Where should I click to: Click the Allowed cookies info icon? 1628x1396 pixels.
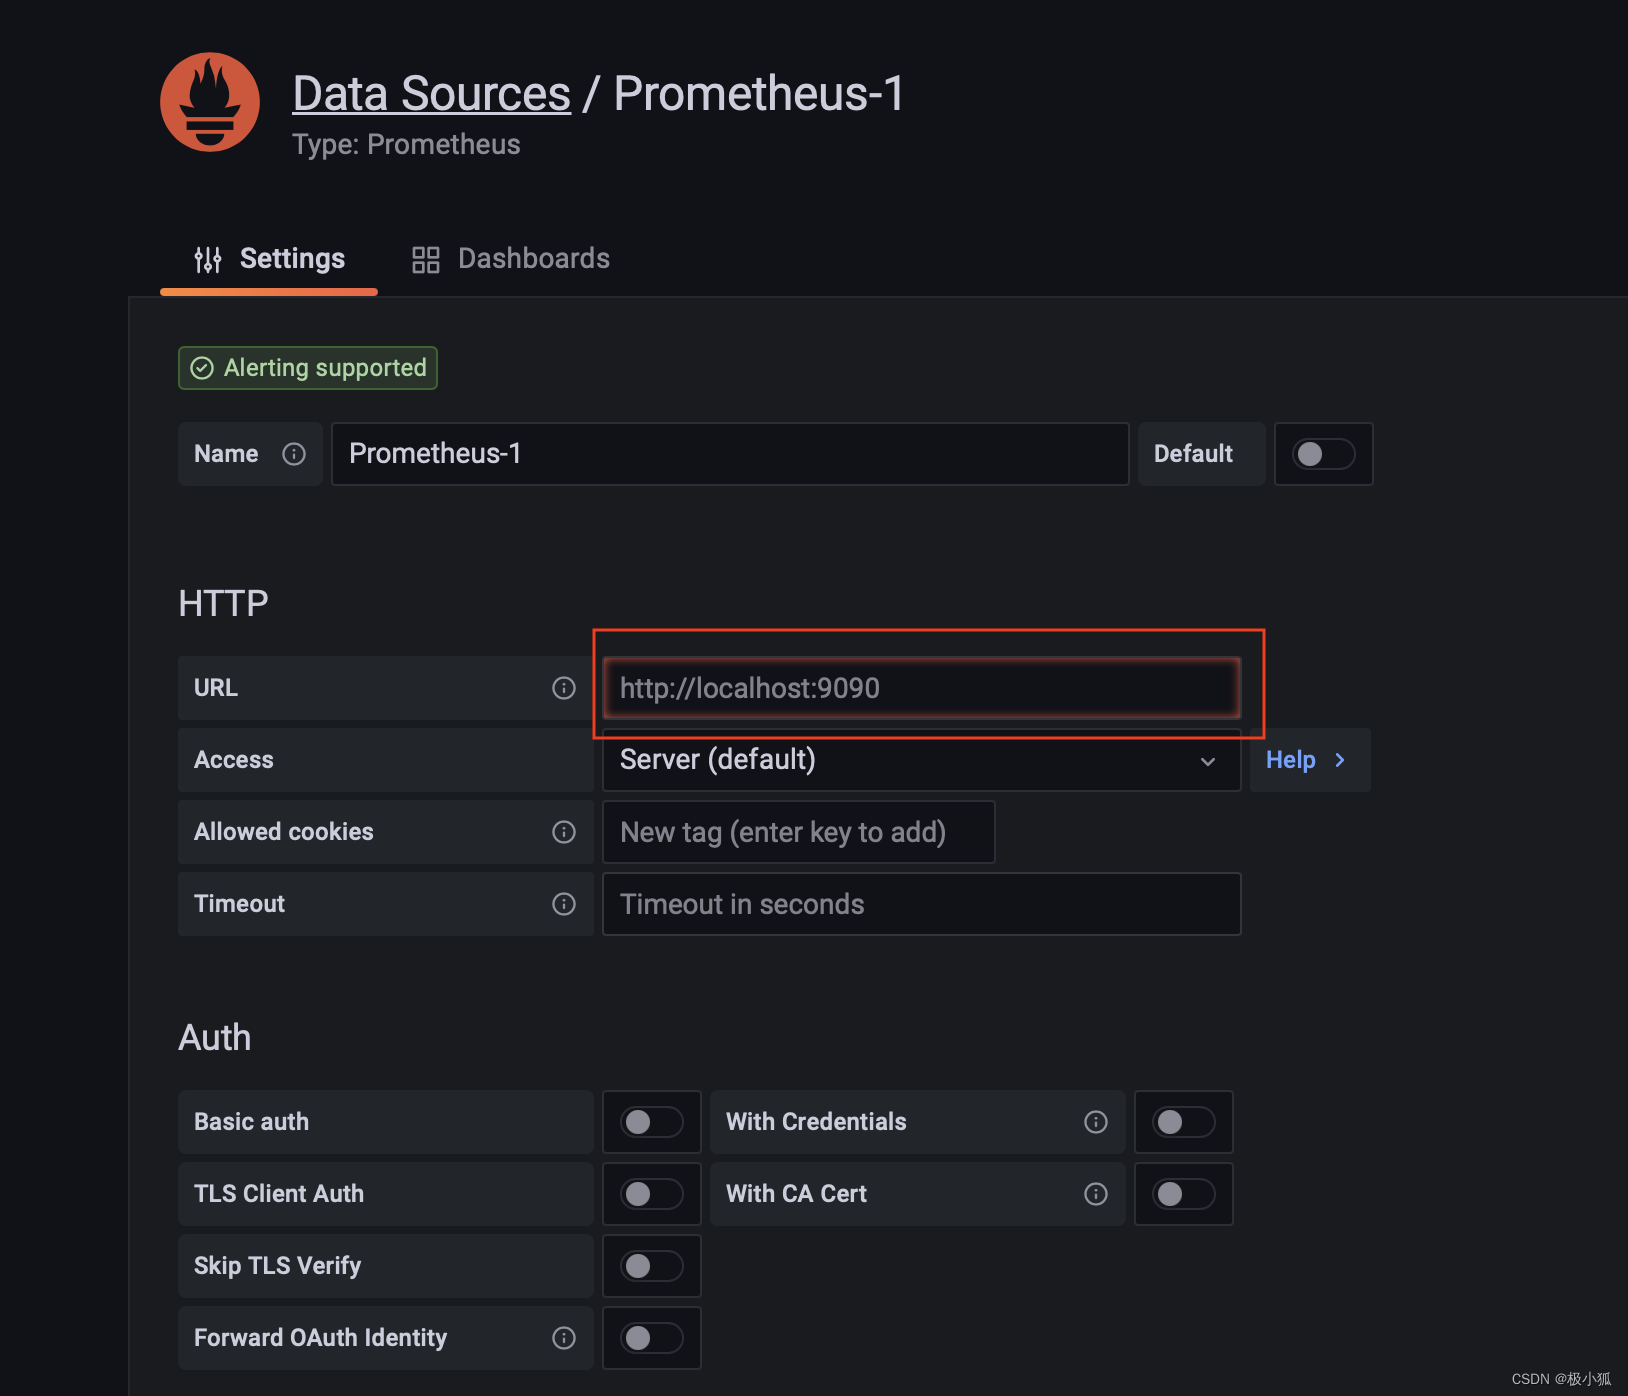[x=564, y=831]
